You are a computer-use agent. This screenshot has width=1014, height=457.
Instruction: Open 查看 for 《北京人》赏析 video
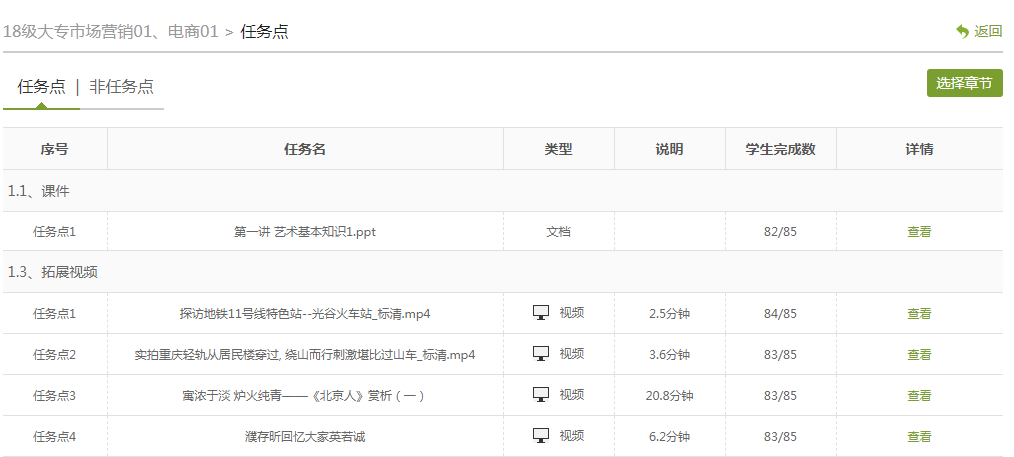[918, 395]
